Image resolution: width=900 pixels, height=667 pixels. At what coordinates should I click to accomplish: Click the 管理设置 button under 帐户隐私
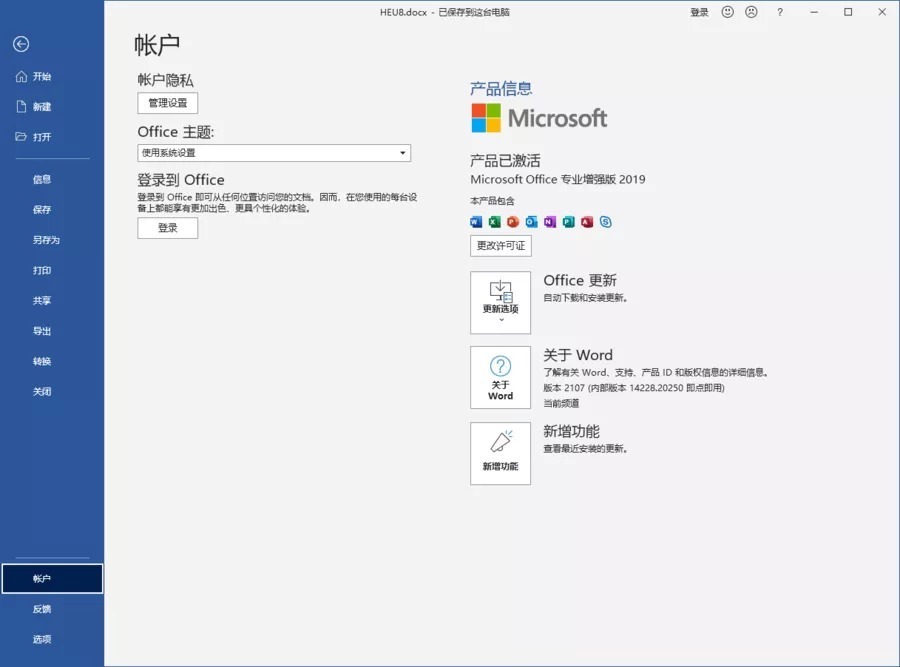pyautogui.click(x=167, y=102)
